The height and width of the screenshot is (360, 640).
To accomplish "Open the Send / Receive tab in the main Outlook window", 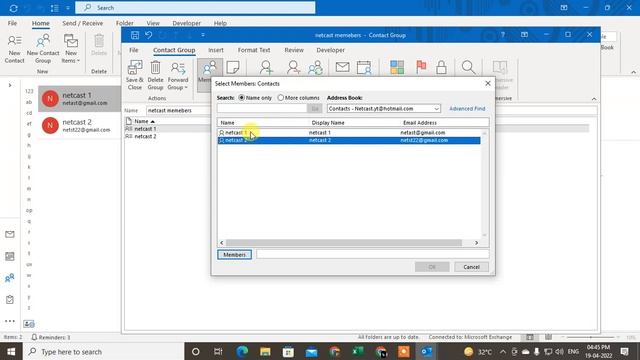I will [x=82, y=23].
